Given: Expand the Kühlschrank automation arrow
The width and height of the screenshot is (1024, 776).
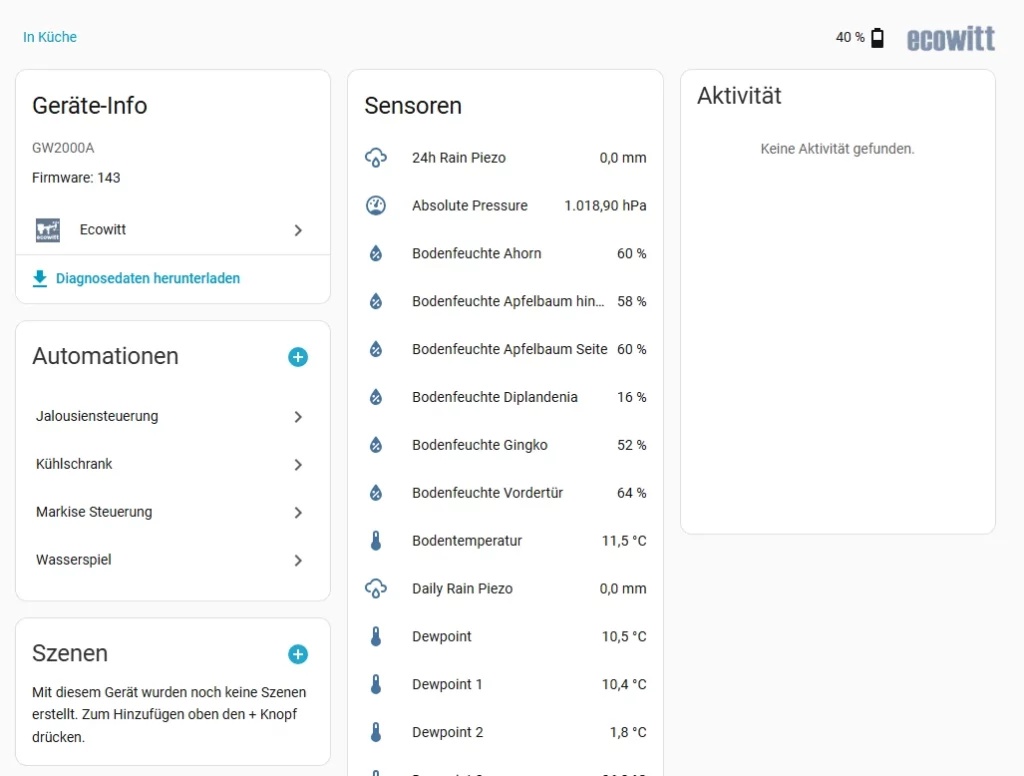Looking at the screenshot, I should pos(298,465).
